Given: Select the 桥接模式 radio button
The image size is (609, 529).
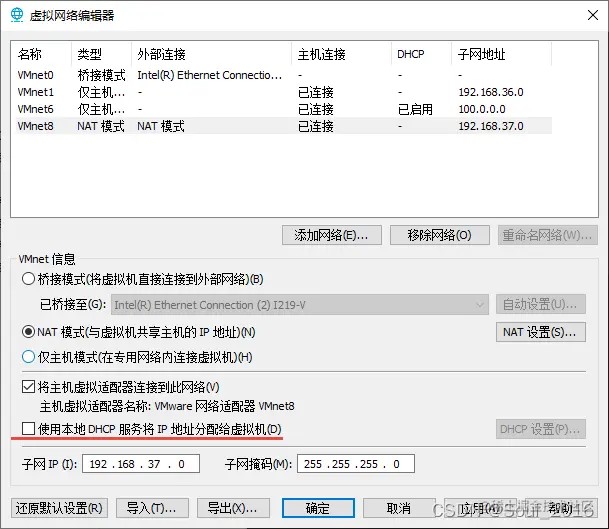Looking at the screenshot, I should [x=28, y=279].
